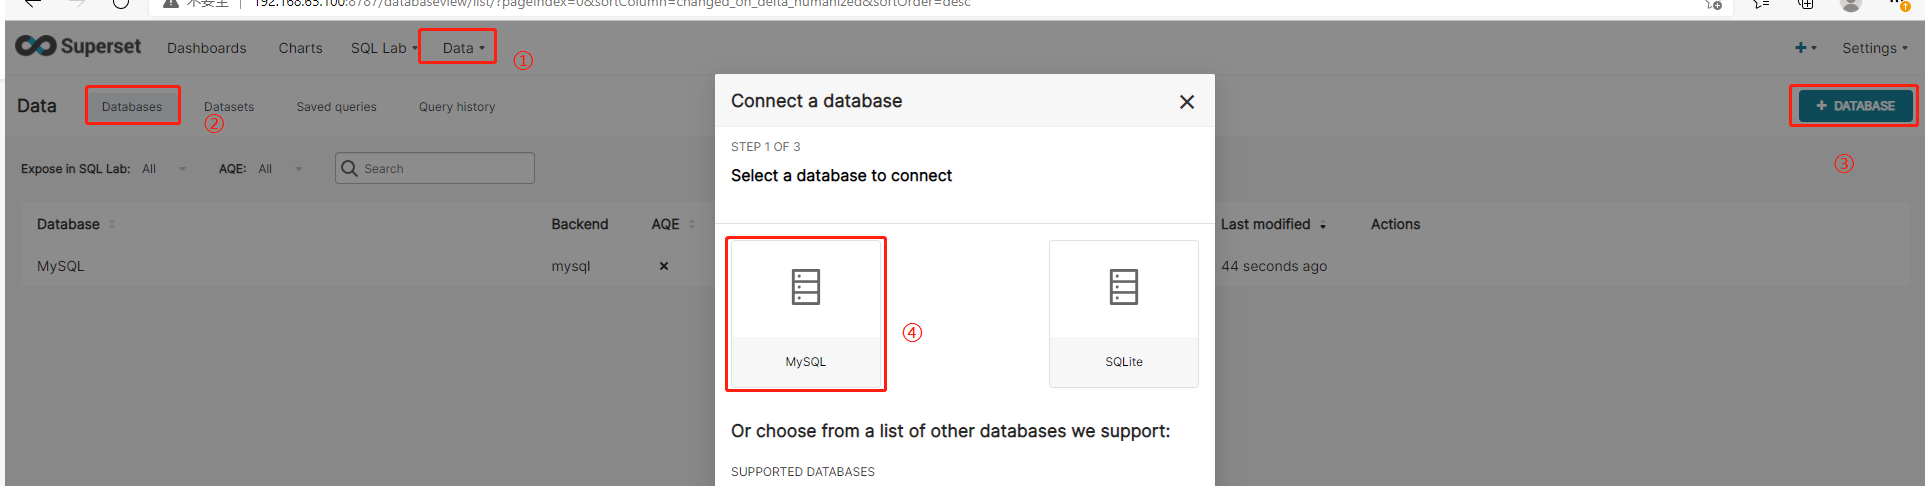Viewport: 1925px width, 486px height.
Task: Choose the MySQL database card
Action: 806,313
